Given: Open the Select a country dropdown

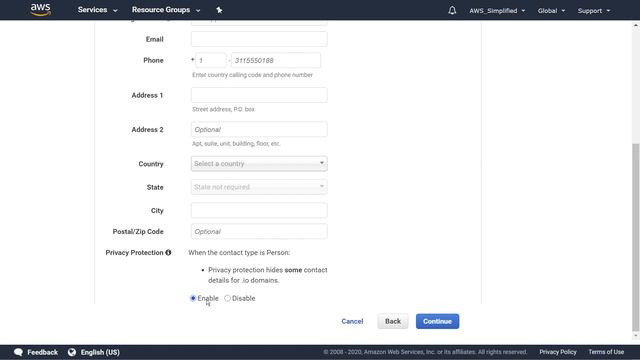Looking at the screenshot, I should (259, 164).
